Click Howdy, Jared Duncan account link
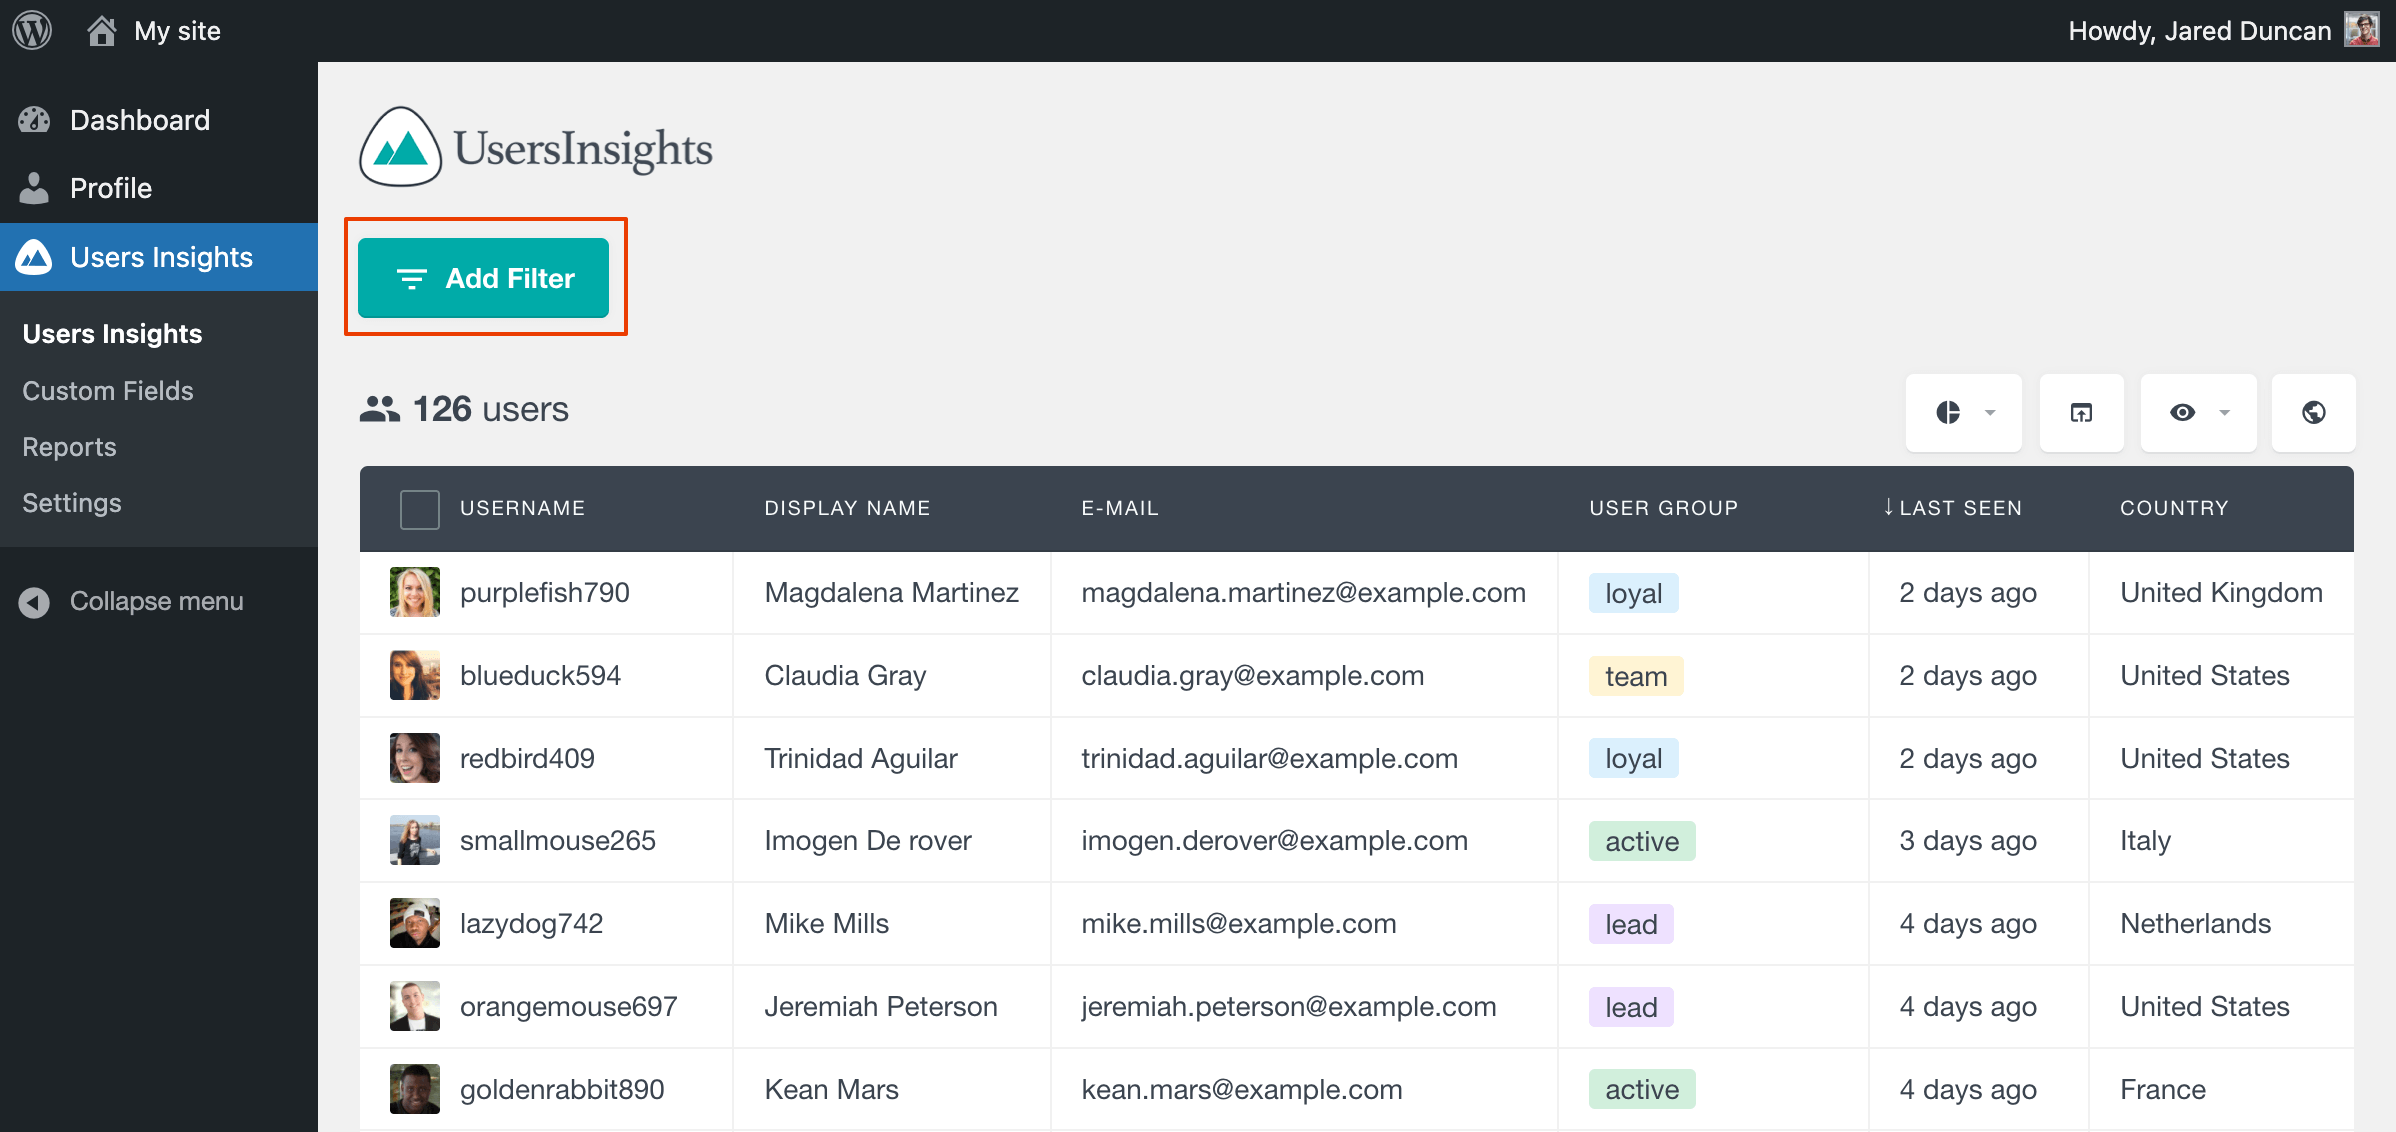 pyautogui.click(x=2199, y=31)
